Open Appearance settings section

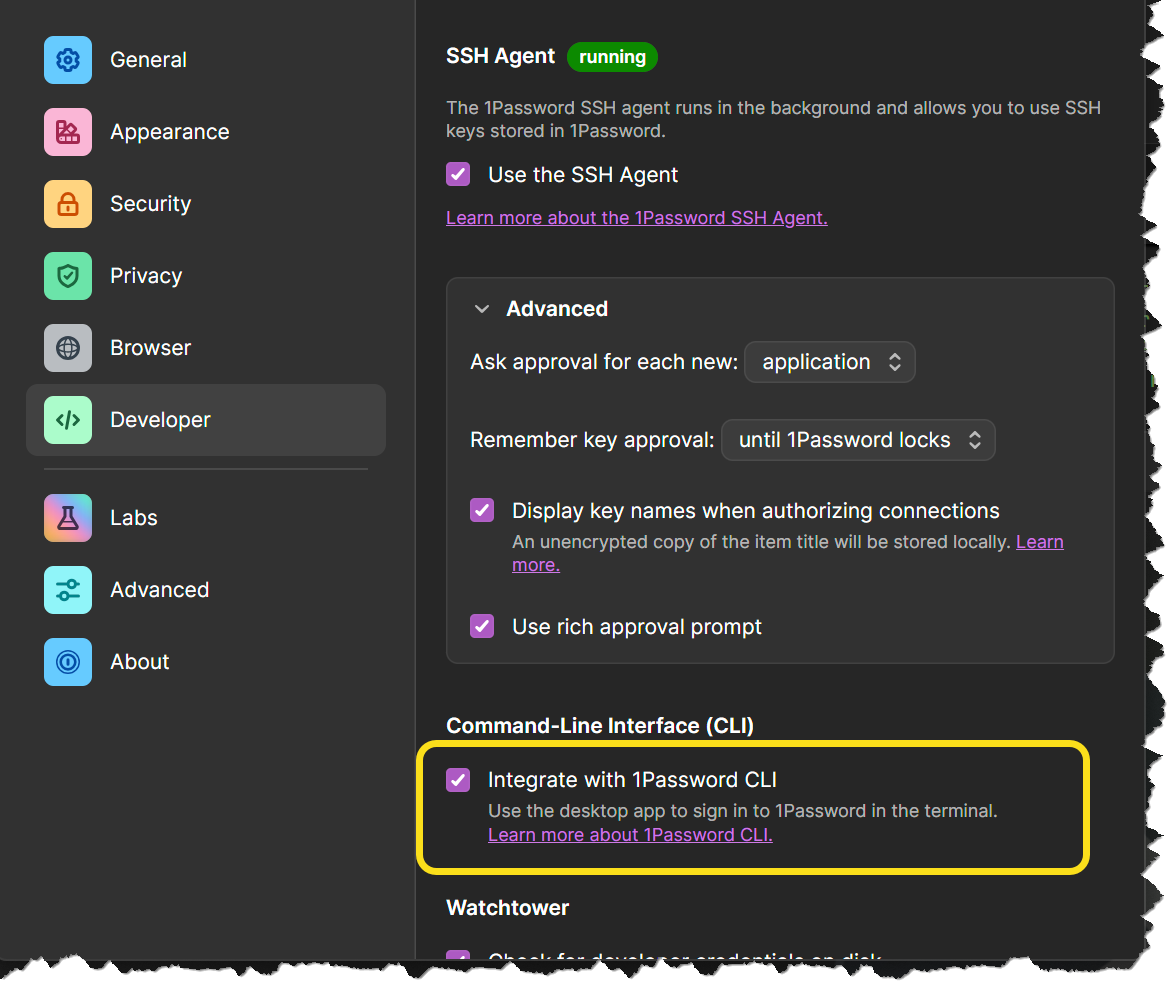[205, 132]
